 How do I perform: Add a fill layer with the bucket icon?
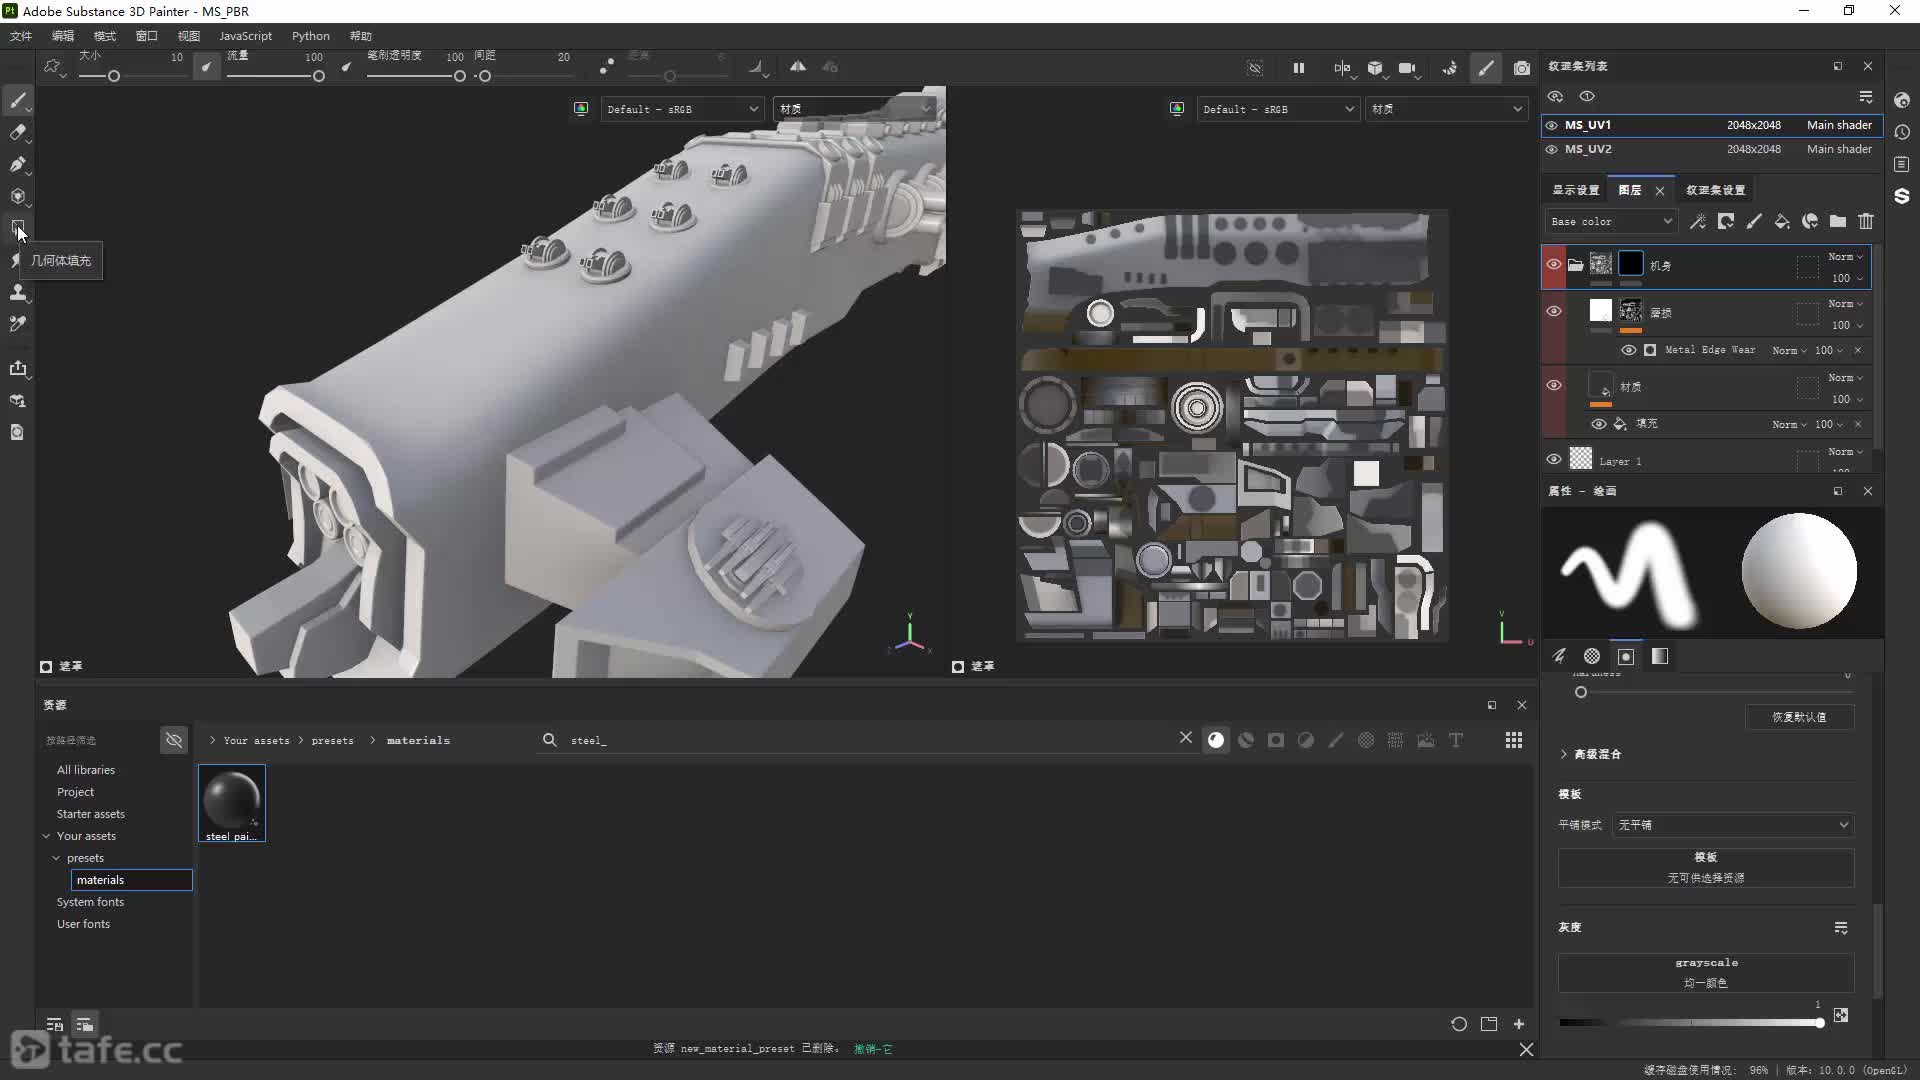[1782, 221]
